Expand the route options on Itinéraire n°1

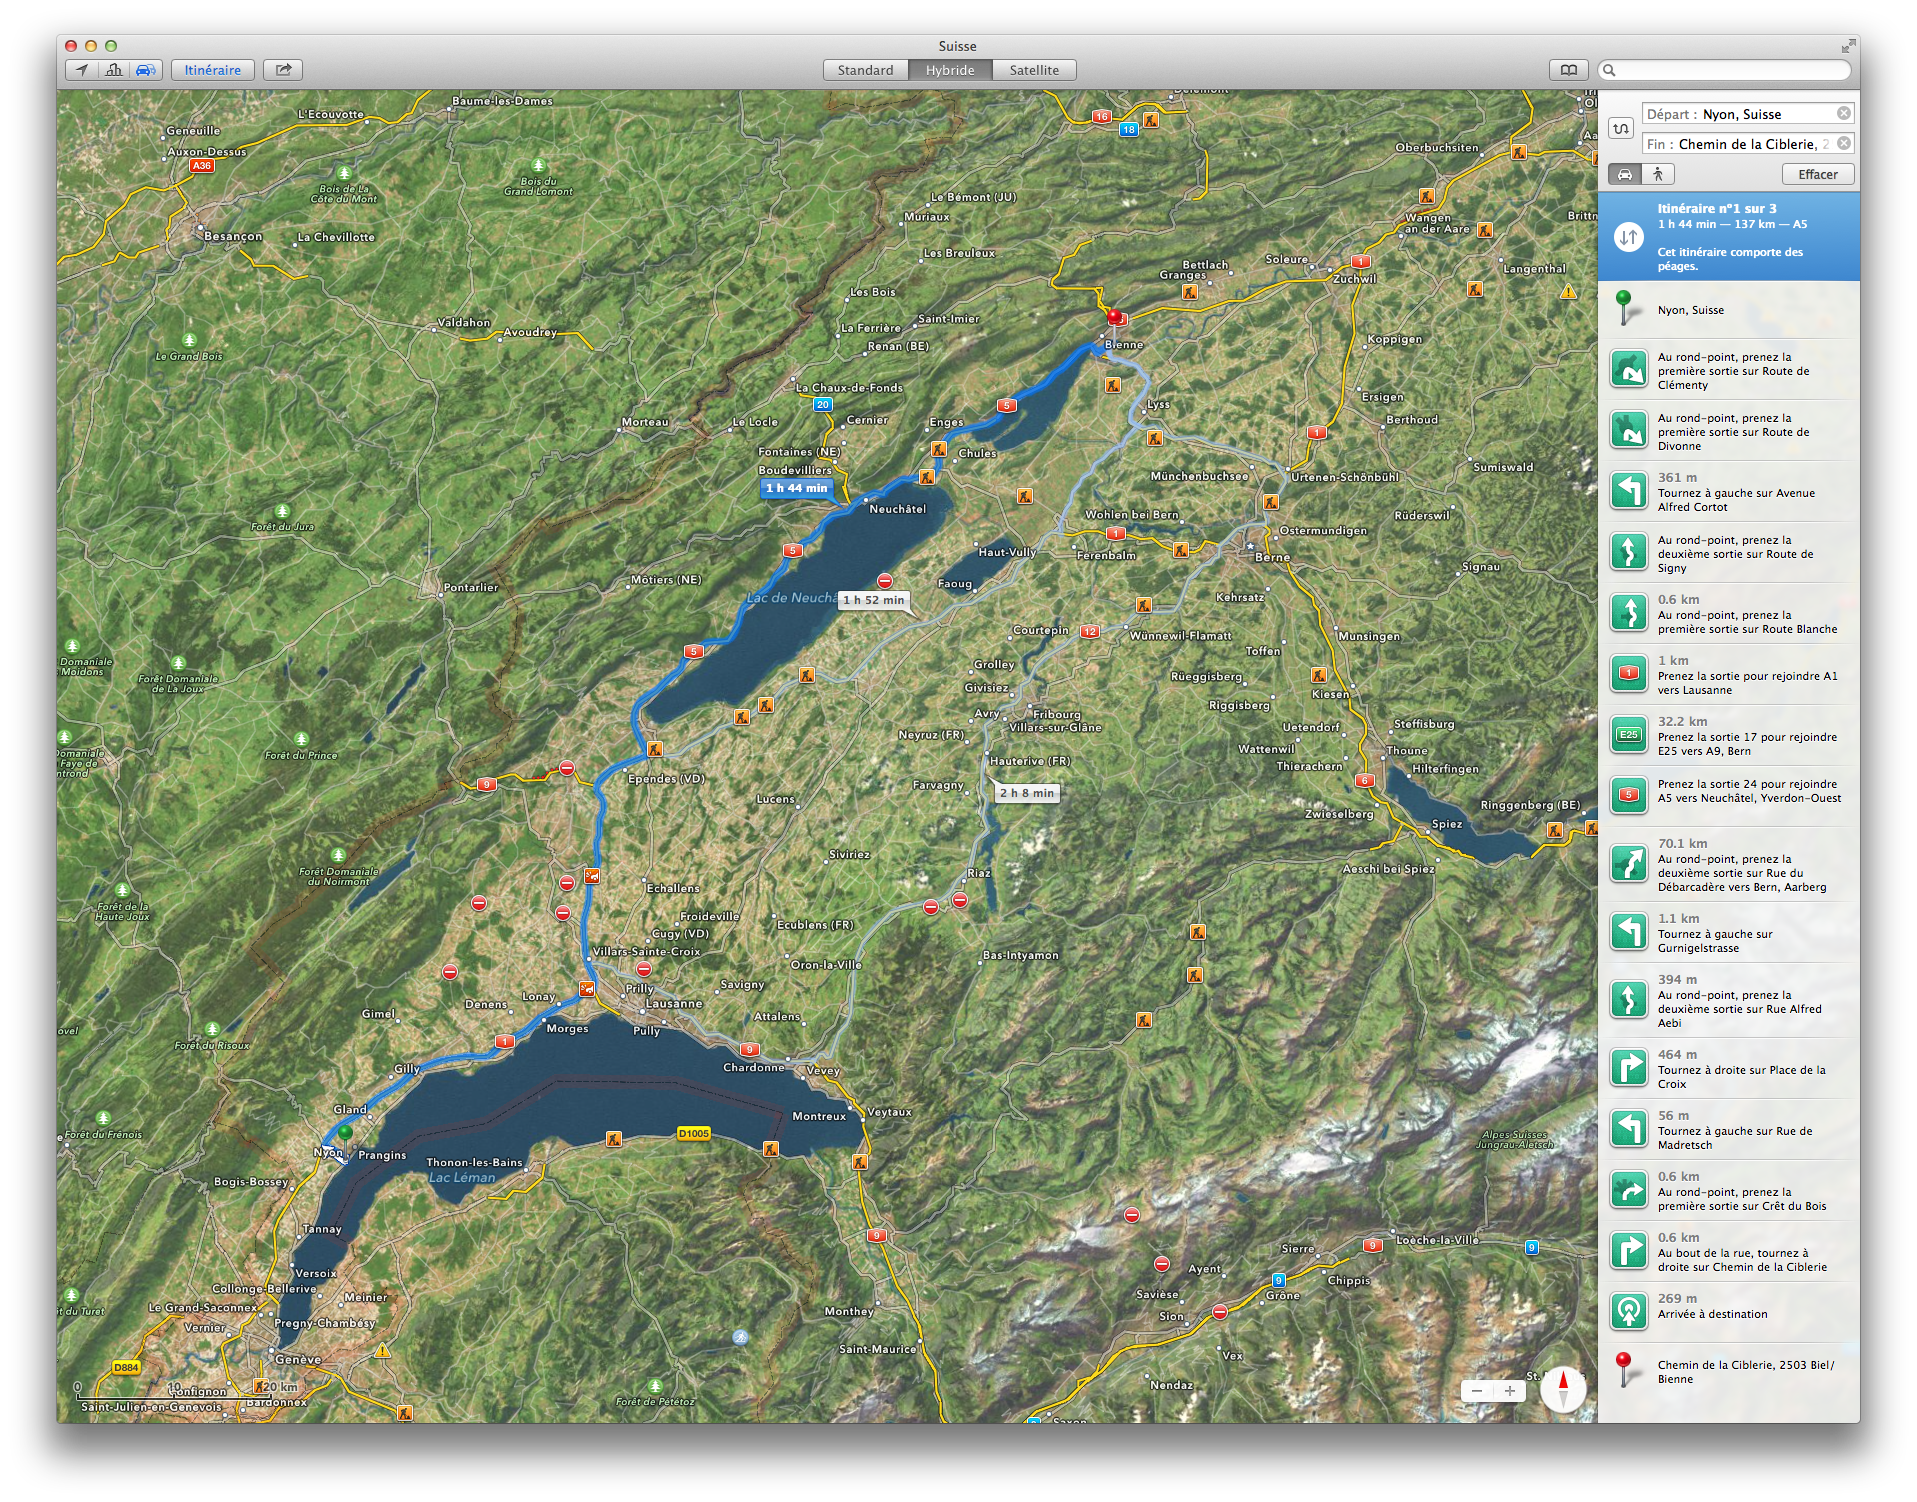point(1628,237)
